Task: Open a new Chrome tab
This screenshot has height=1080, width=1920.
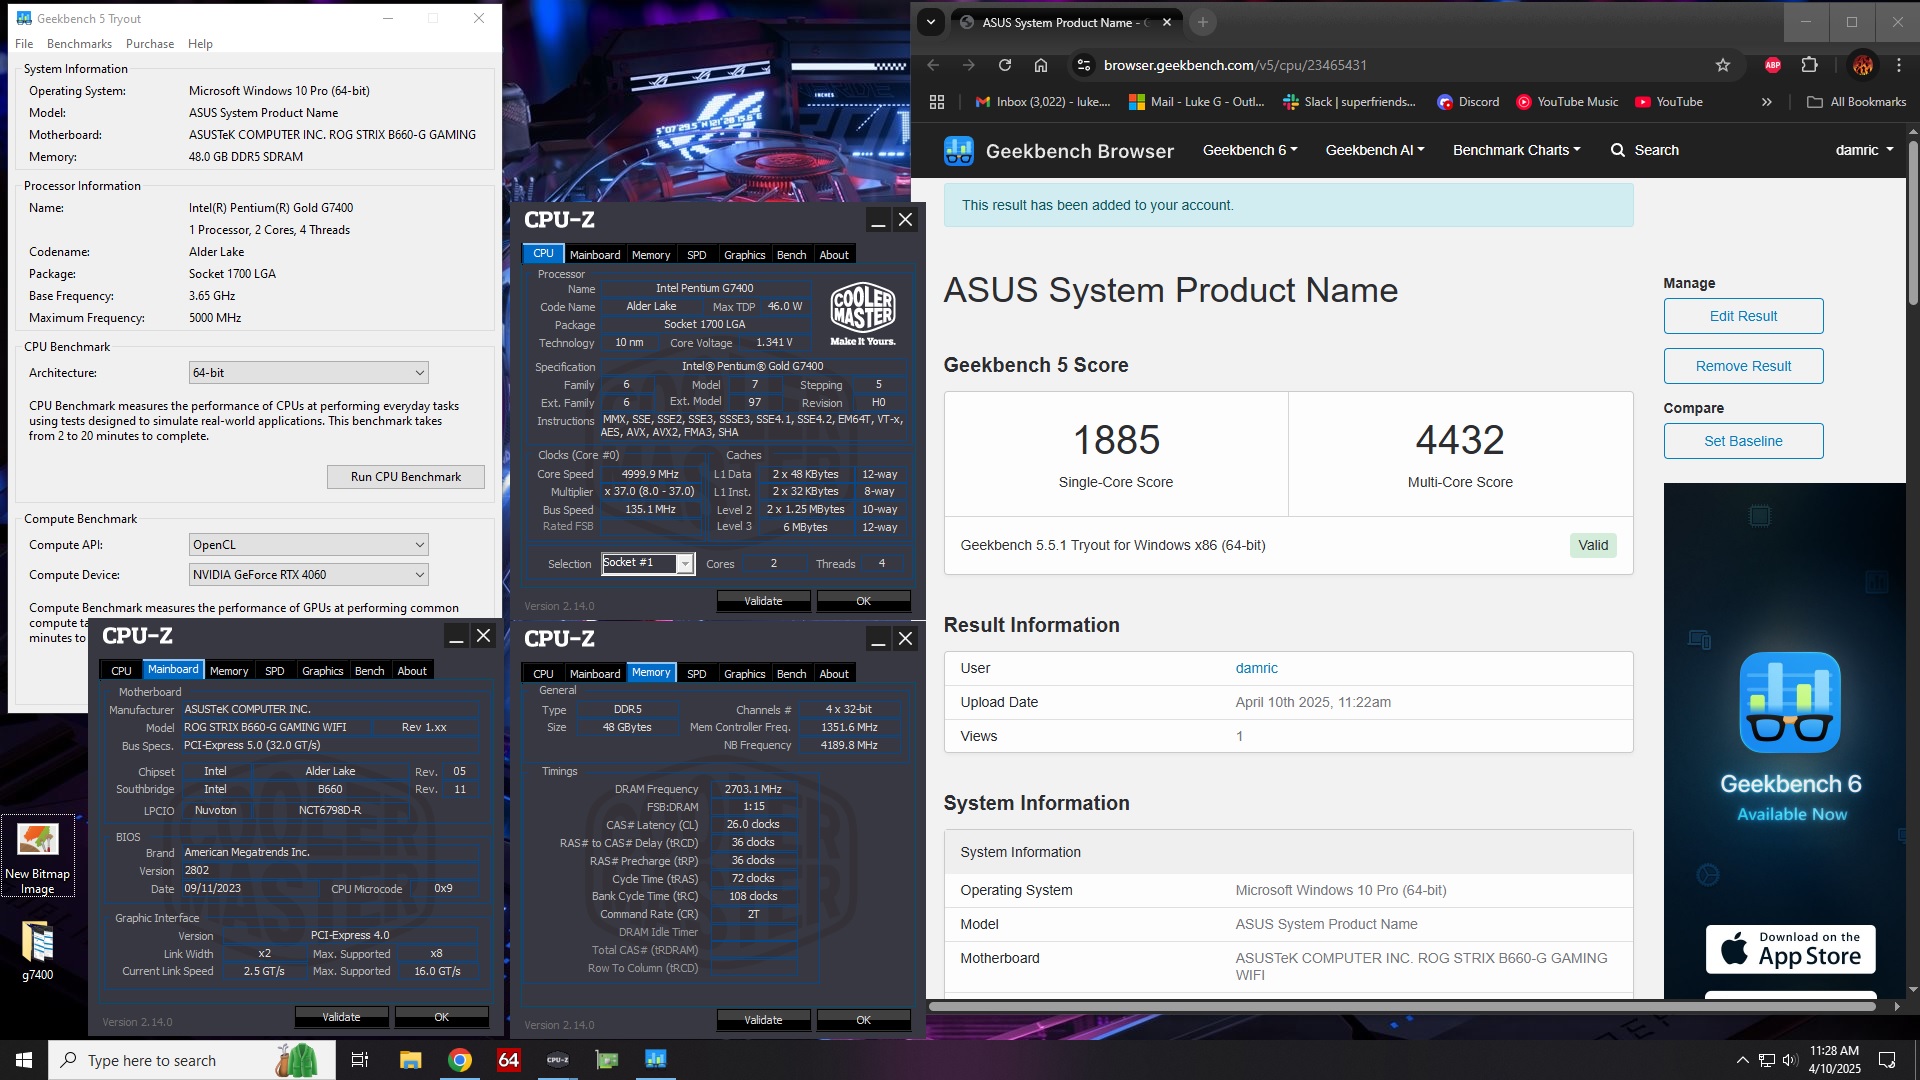Action: [1203, 22]
